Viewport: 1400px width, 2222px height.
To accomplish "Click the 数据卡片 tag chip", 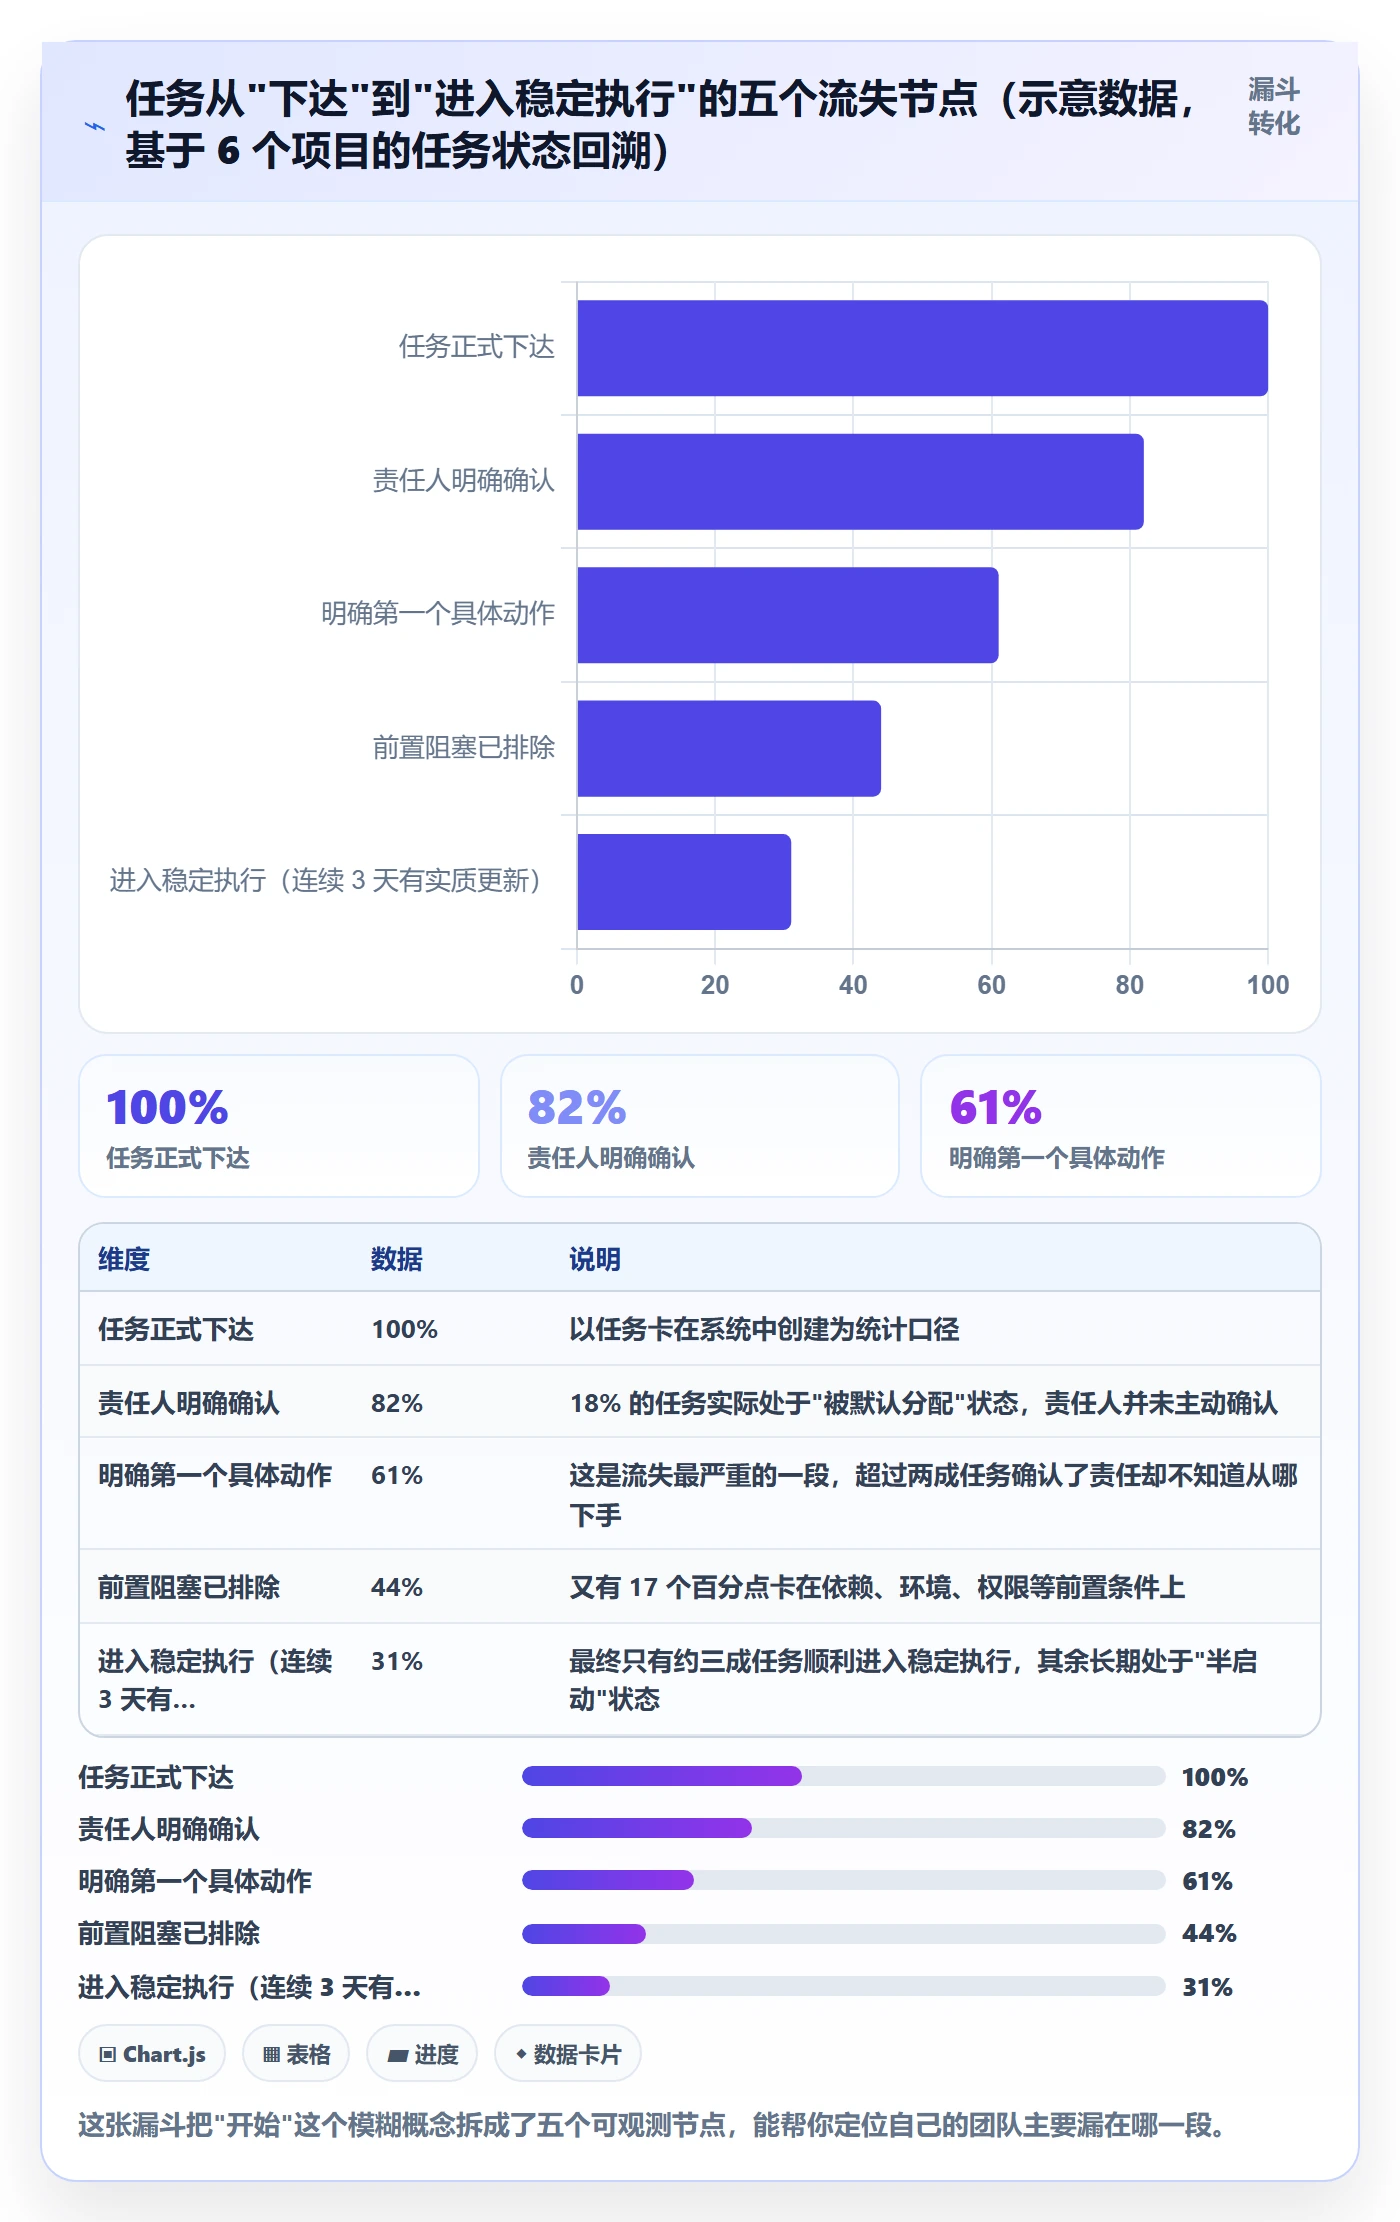I will (x=568, y=2054).
